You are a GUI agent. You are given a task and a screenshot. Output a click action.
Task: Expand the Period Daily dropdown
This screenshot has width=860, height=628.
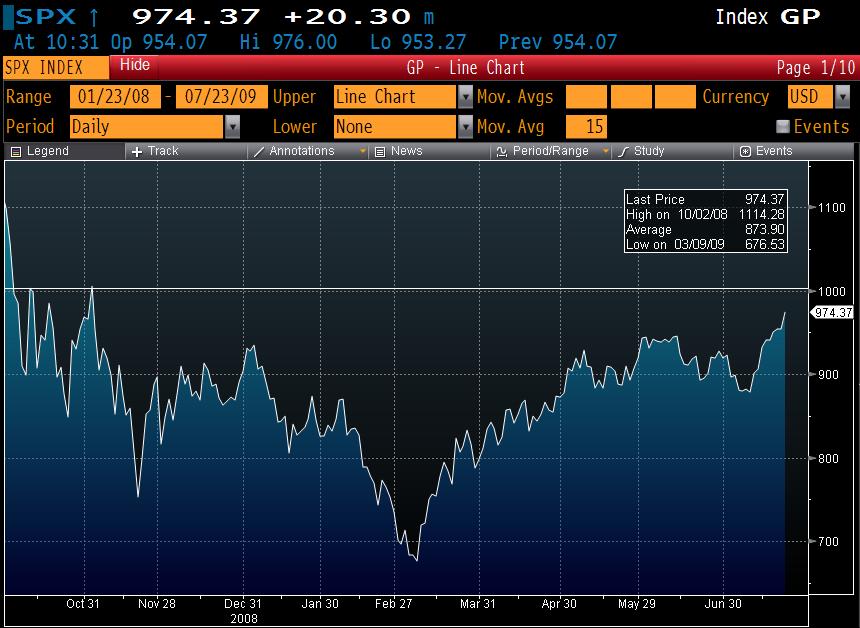pyautogui.click(x=233, y=127)
